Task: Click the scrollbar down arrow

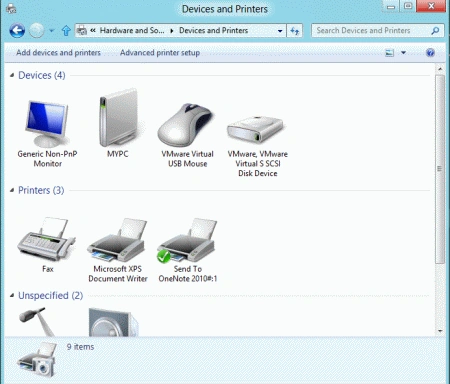Action: coord(440,331)
